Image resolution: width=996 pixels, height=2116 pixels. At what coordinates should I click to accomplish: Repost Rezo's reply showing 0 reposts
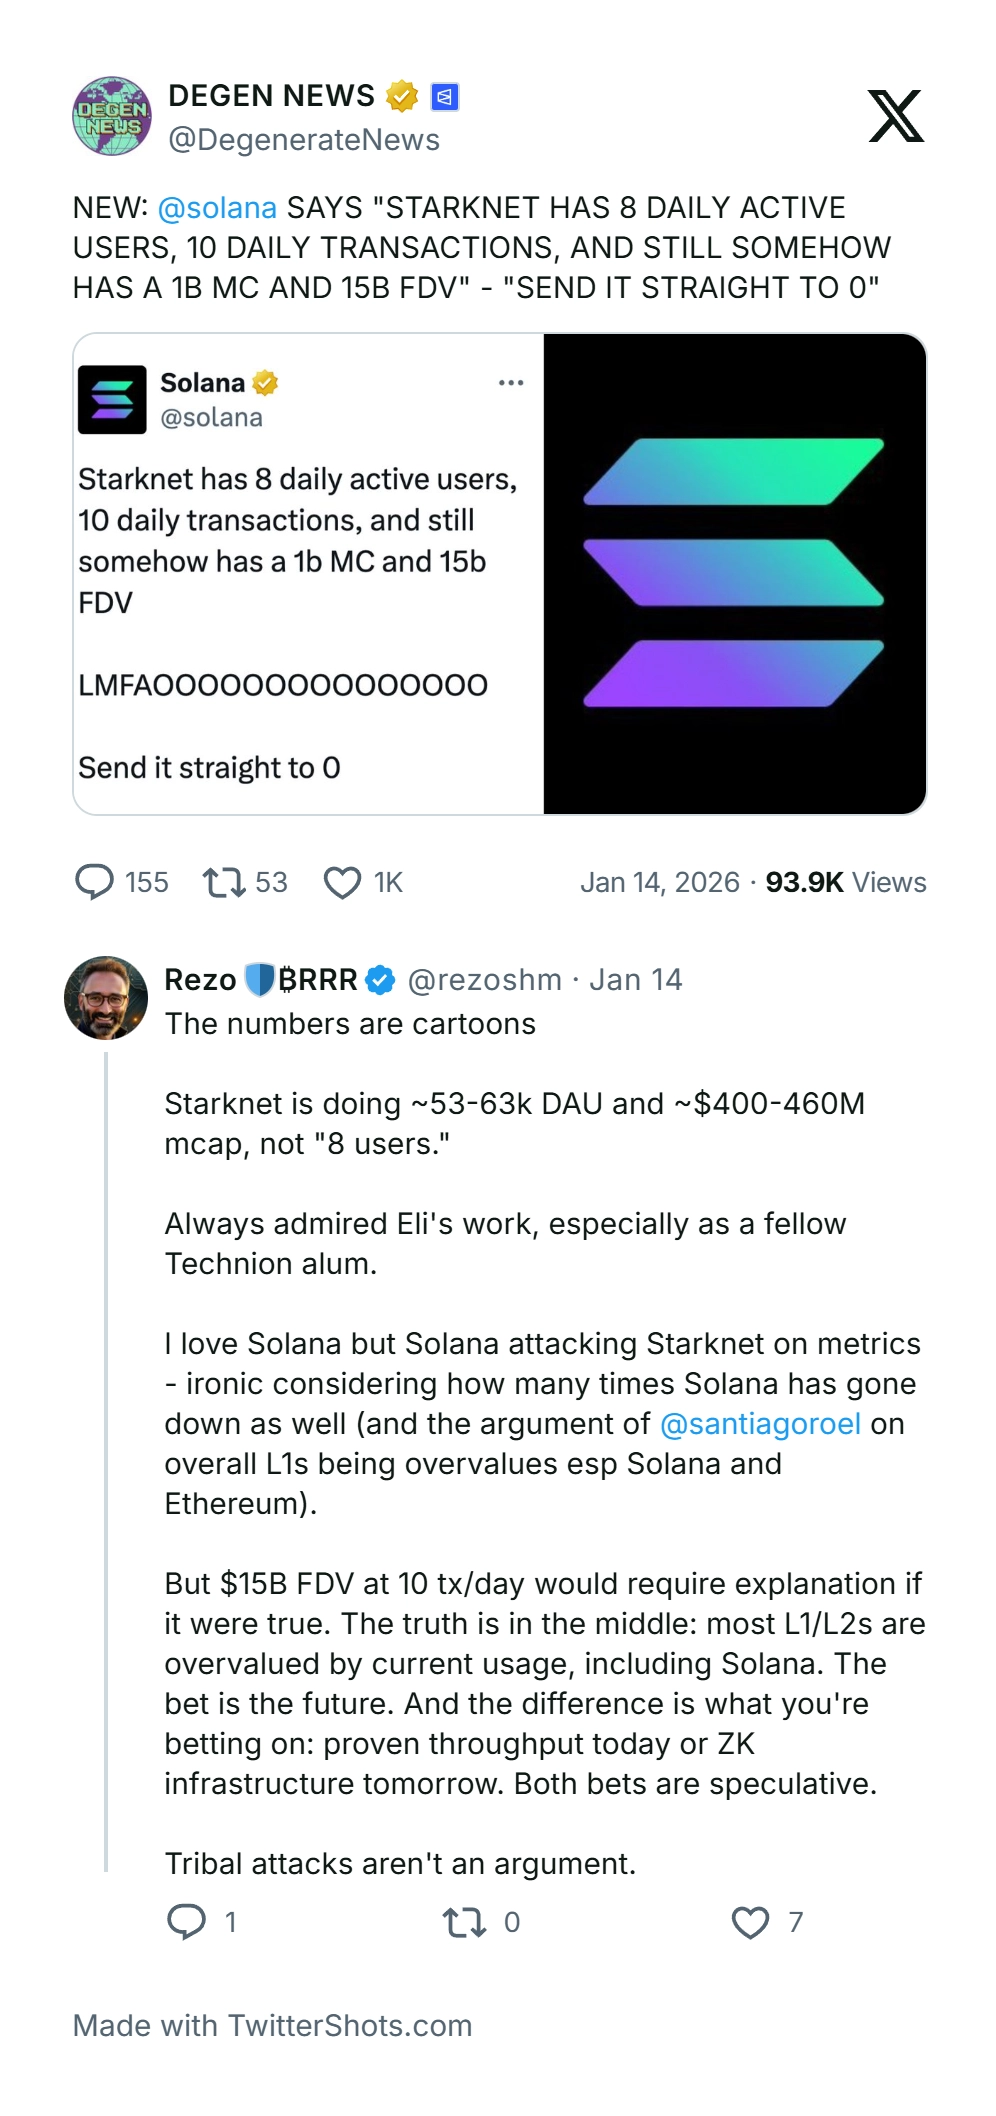coord(464,1922)
